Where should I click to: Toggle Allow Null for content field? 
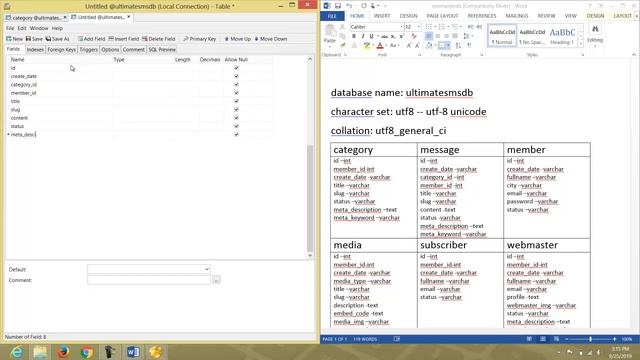pos(236,118)
